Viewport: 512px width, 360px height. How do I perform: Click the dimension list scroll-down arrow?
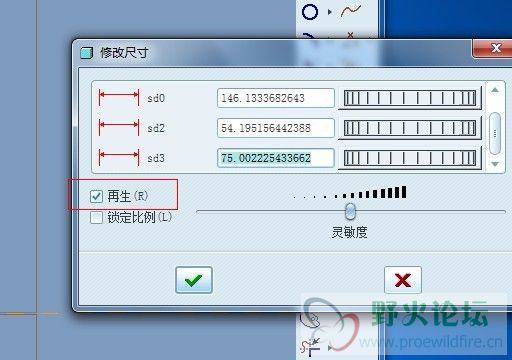(495, 164)
